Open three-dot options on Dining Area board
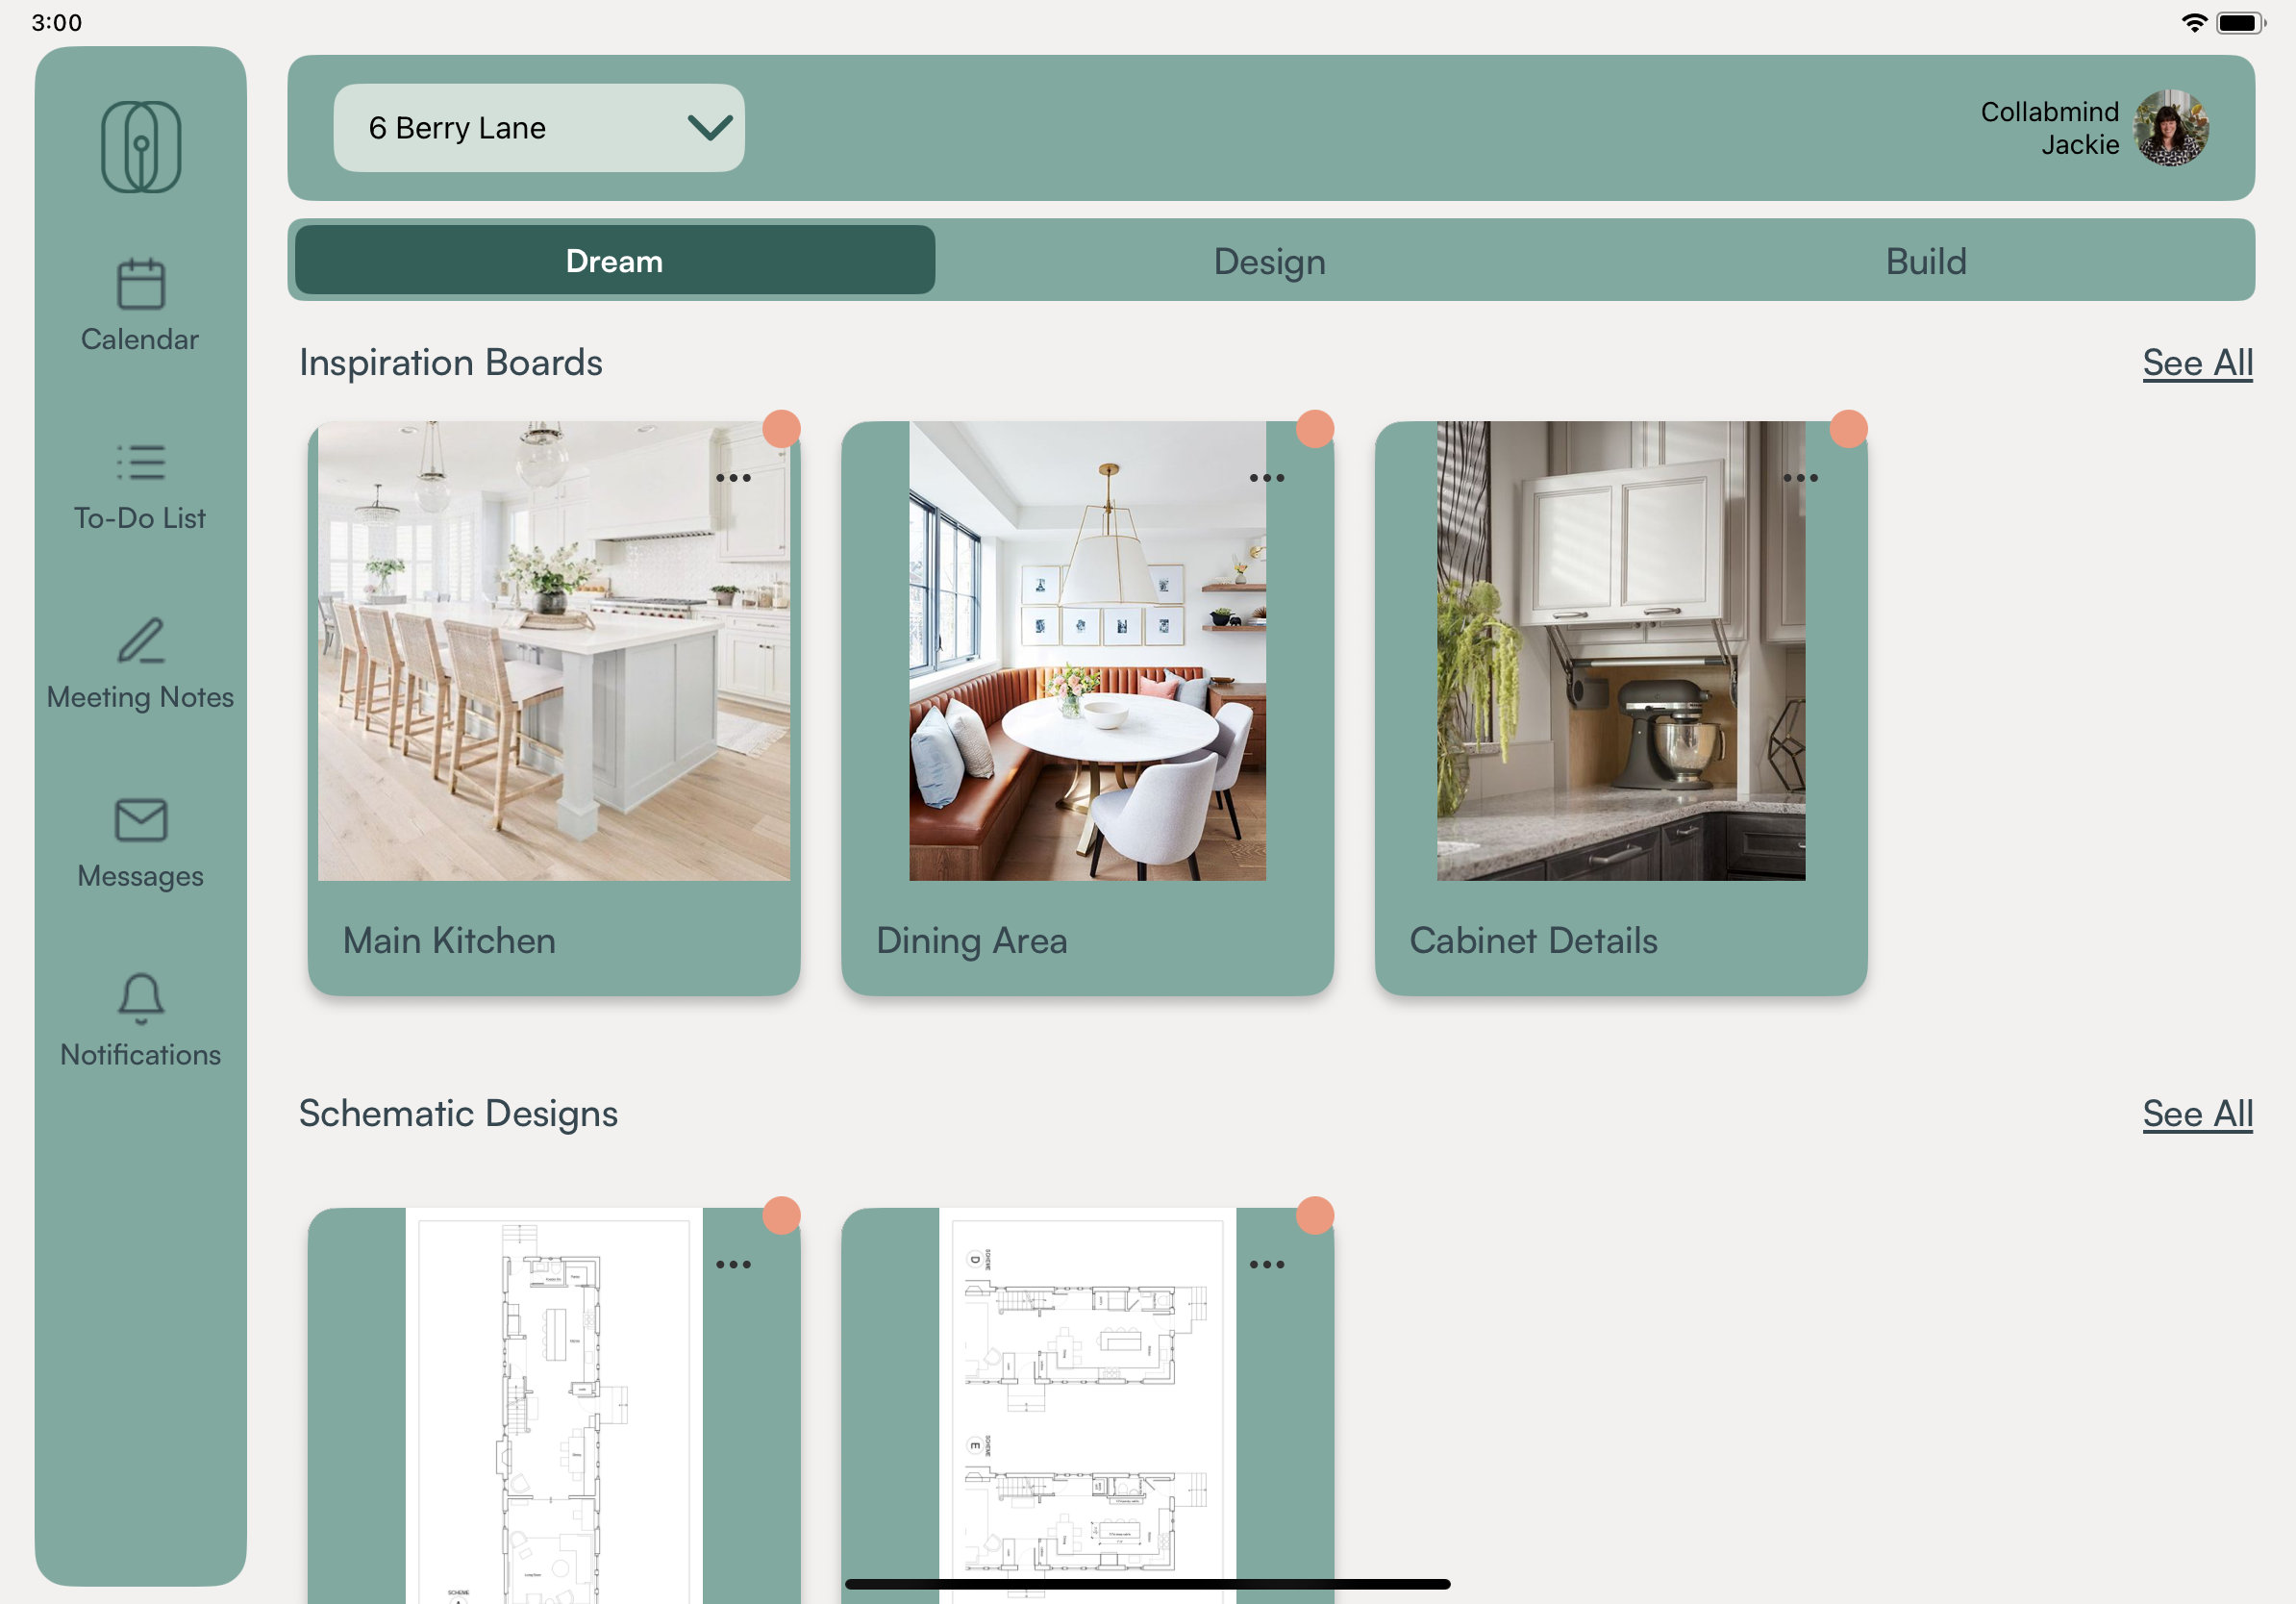The image size is (2296, 1604). click(x=1266, y=478)
